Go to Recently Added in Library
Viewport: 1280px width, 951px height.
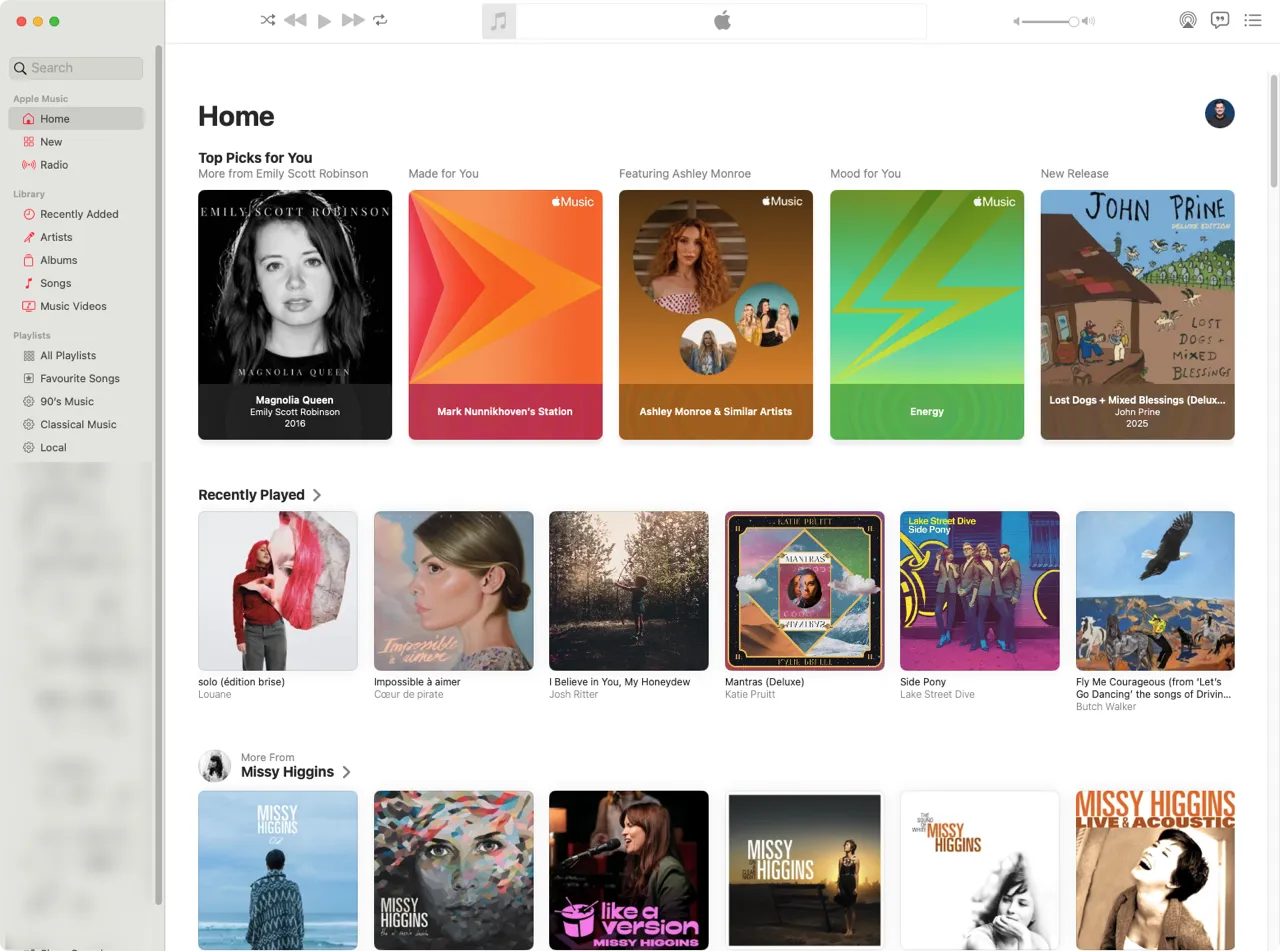coord(79,214)
